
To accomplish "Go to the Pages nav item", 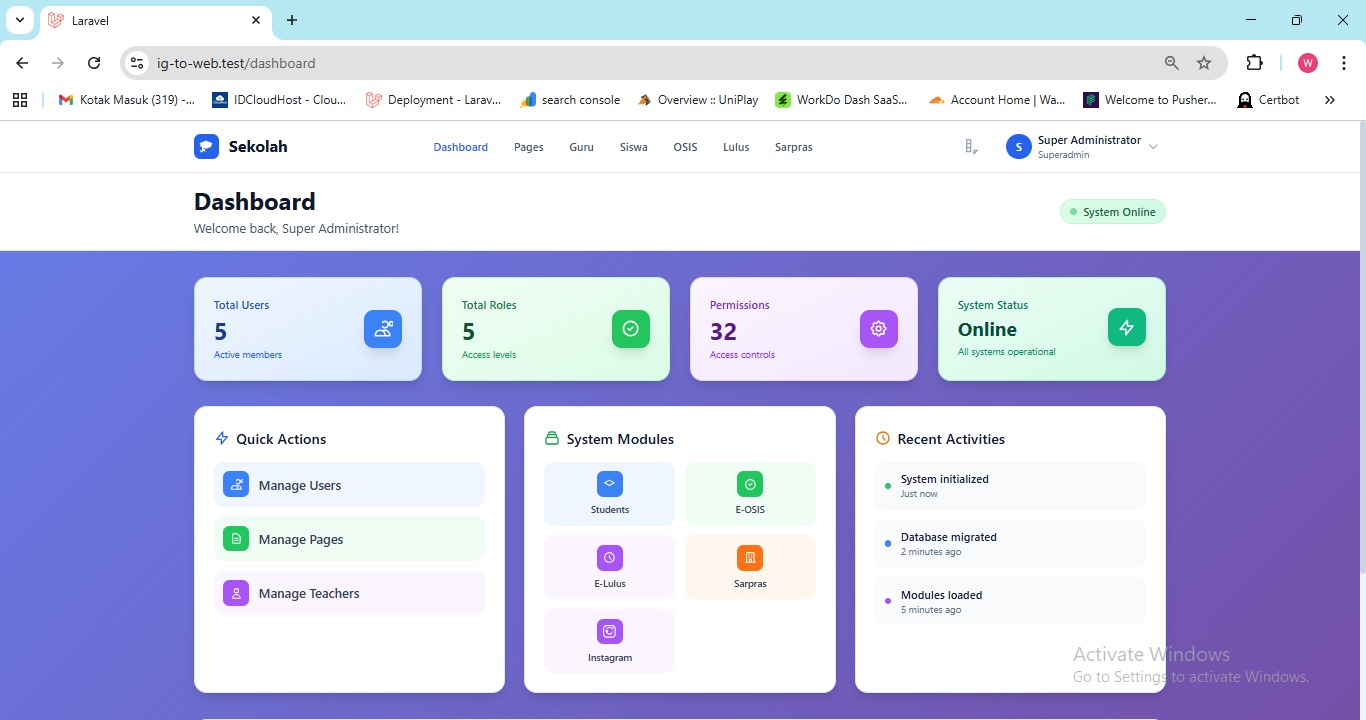I will [529, 147].
